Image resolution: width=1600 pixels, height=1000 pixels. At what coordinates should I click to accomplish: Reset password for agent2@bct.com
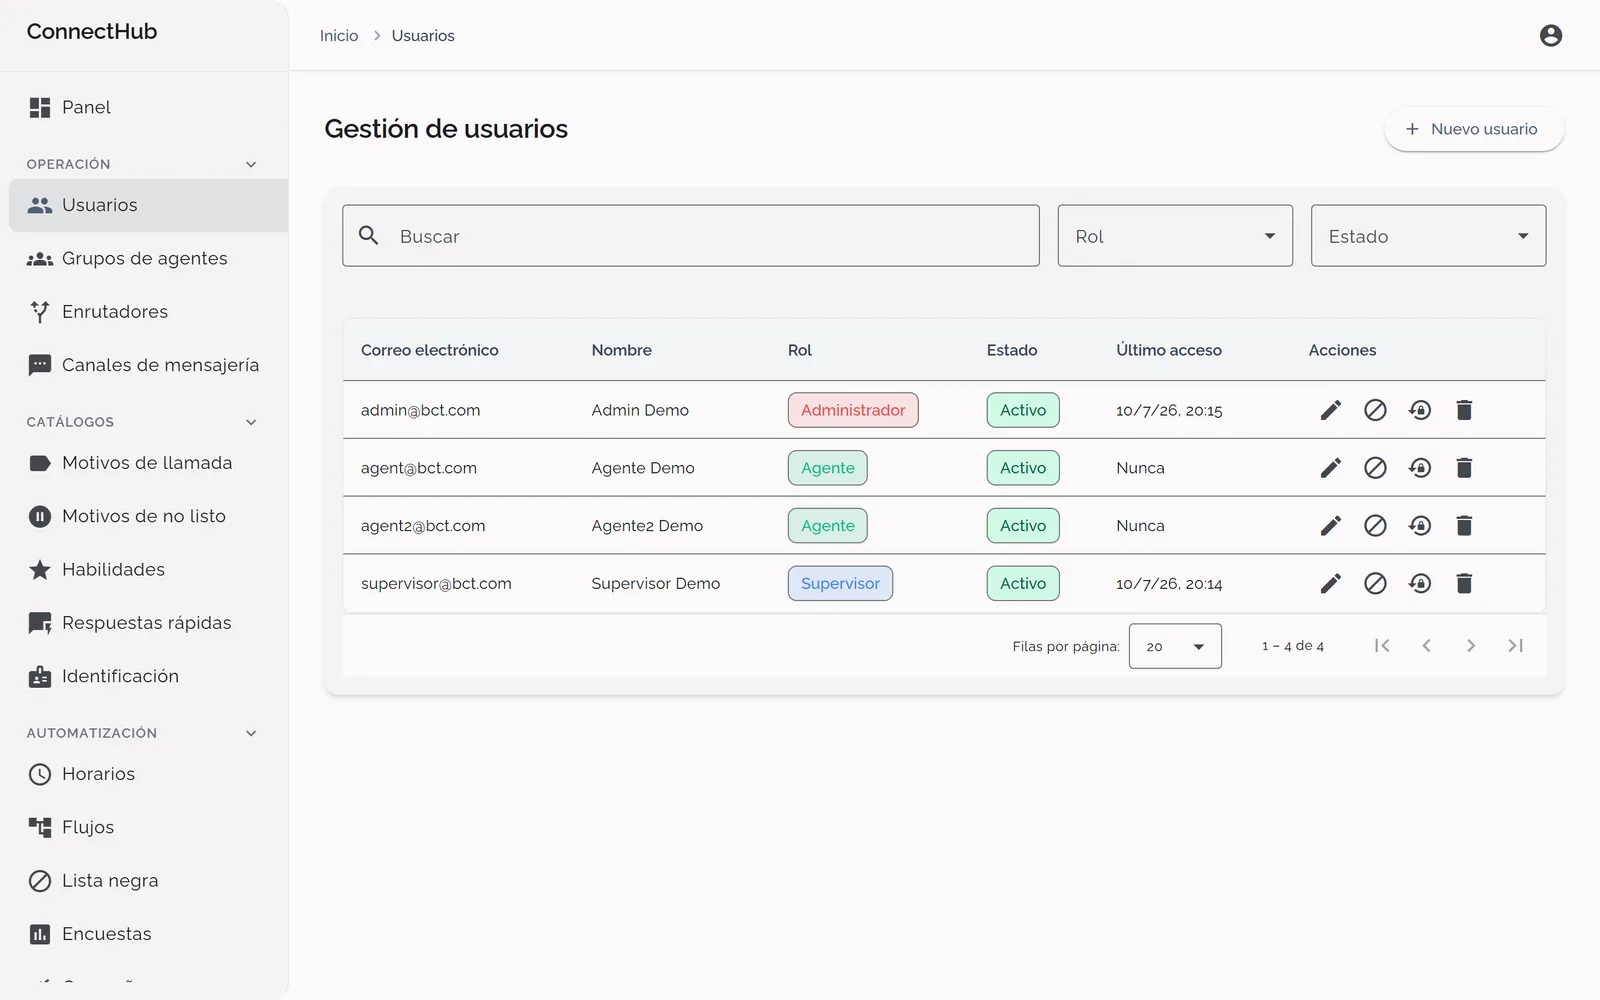1420,526
